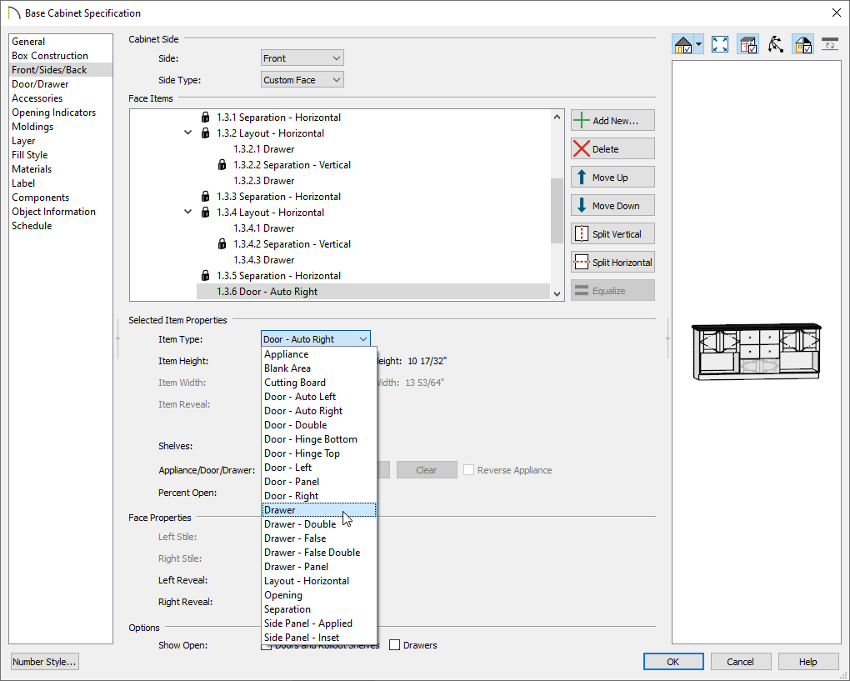
Task: Toggle the line weight icon in preview toolbar
Action: coord(830,44)
